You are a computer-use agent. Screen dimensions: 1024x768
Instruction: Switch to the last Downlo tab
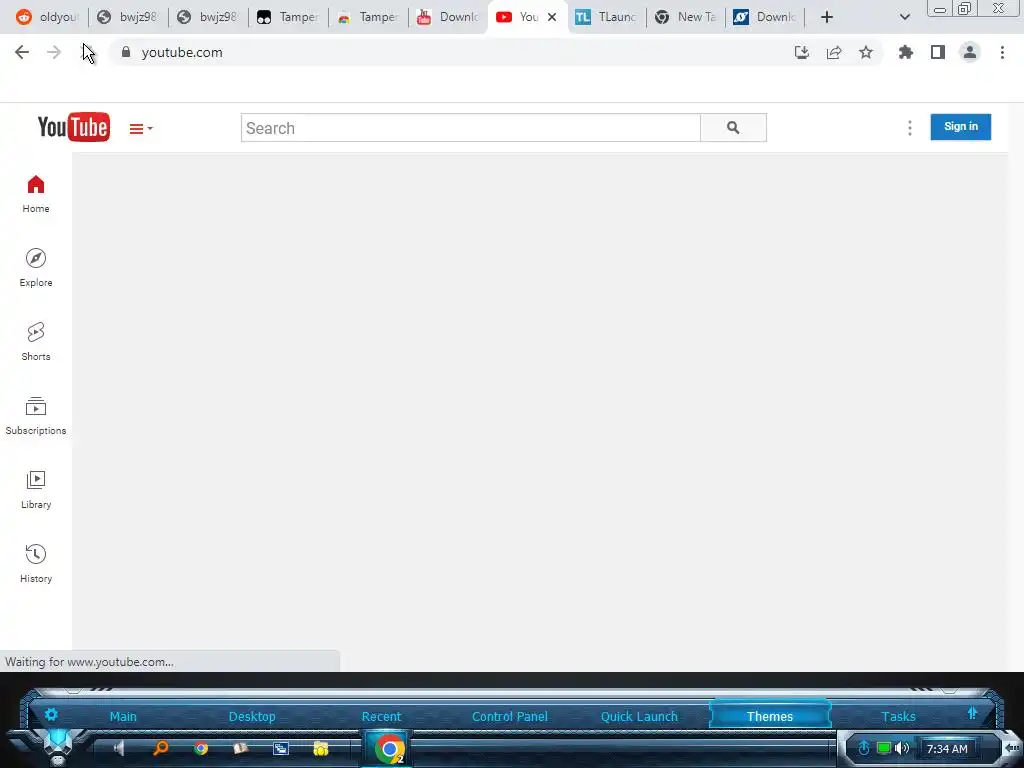[765, 17]
